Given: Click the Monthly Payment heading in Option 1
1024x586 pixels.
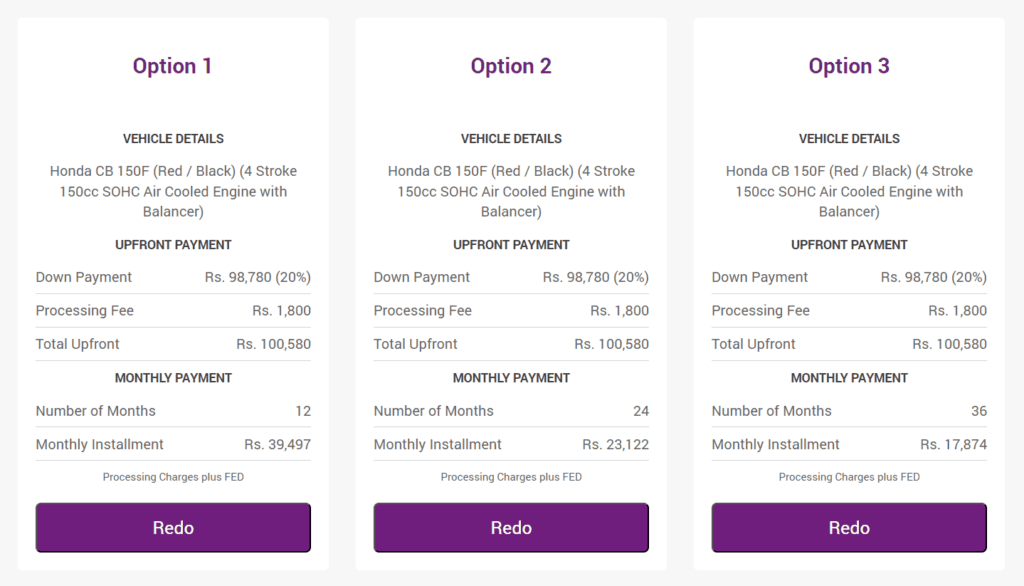Looking at the screenshot, I should point(173,378).
